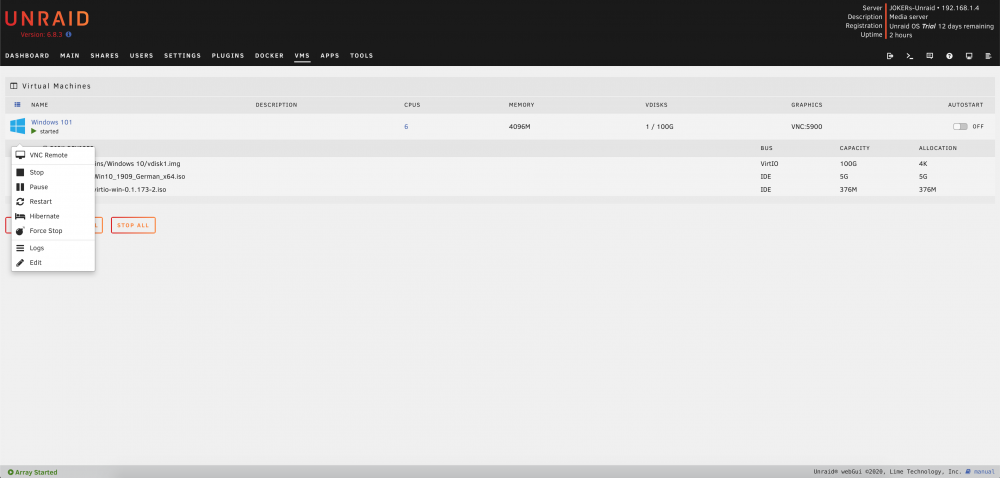1000x478 pixels.
Task: Click the Array Started status text
Action: pyautogui.click(x=36, y=472)
